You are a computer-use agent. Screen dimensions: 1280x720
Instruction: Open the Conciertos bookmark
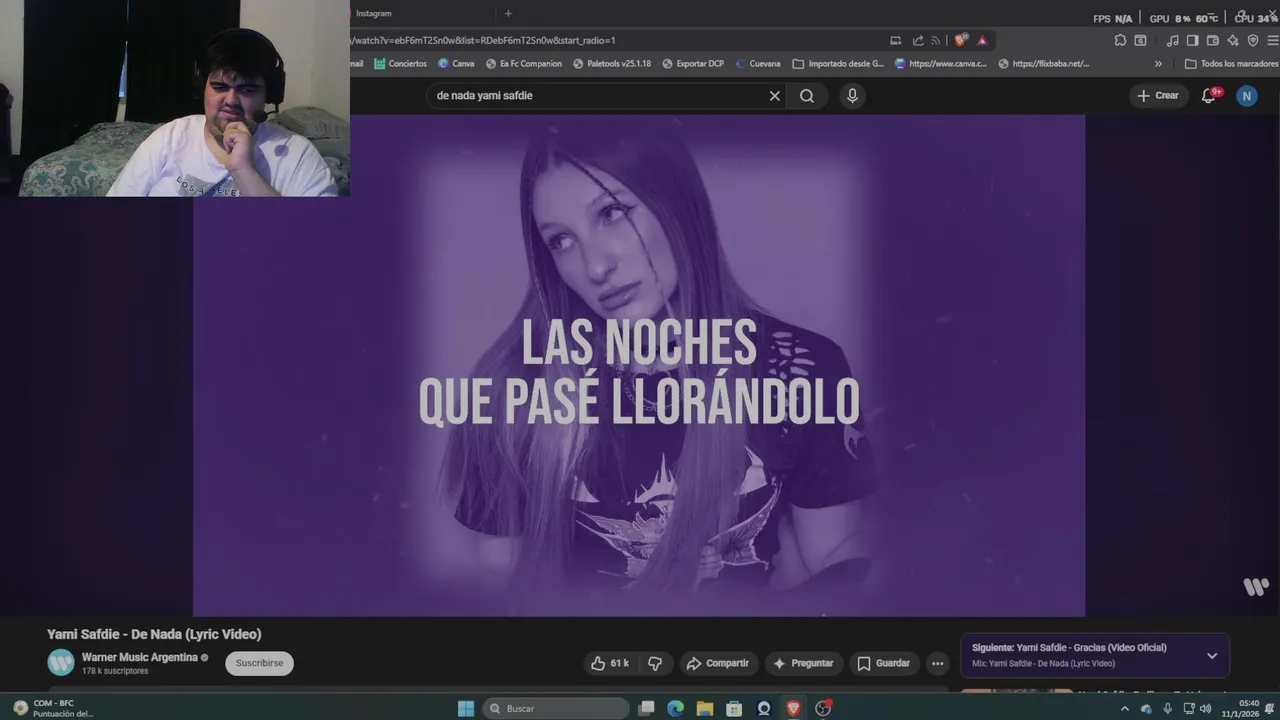[400, 63]
